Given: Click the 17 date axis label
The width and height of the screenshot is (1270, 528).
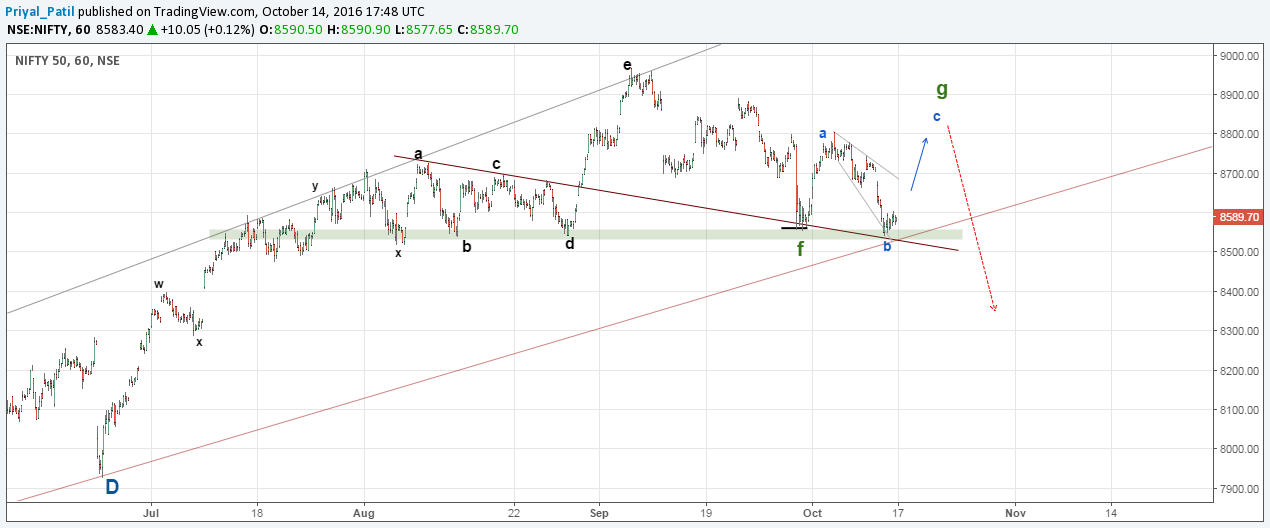Looking at the screenshot, I should pyautogui.click(x=898, y=511).
